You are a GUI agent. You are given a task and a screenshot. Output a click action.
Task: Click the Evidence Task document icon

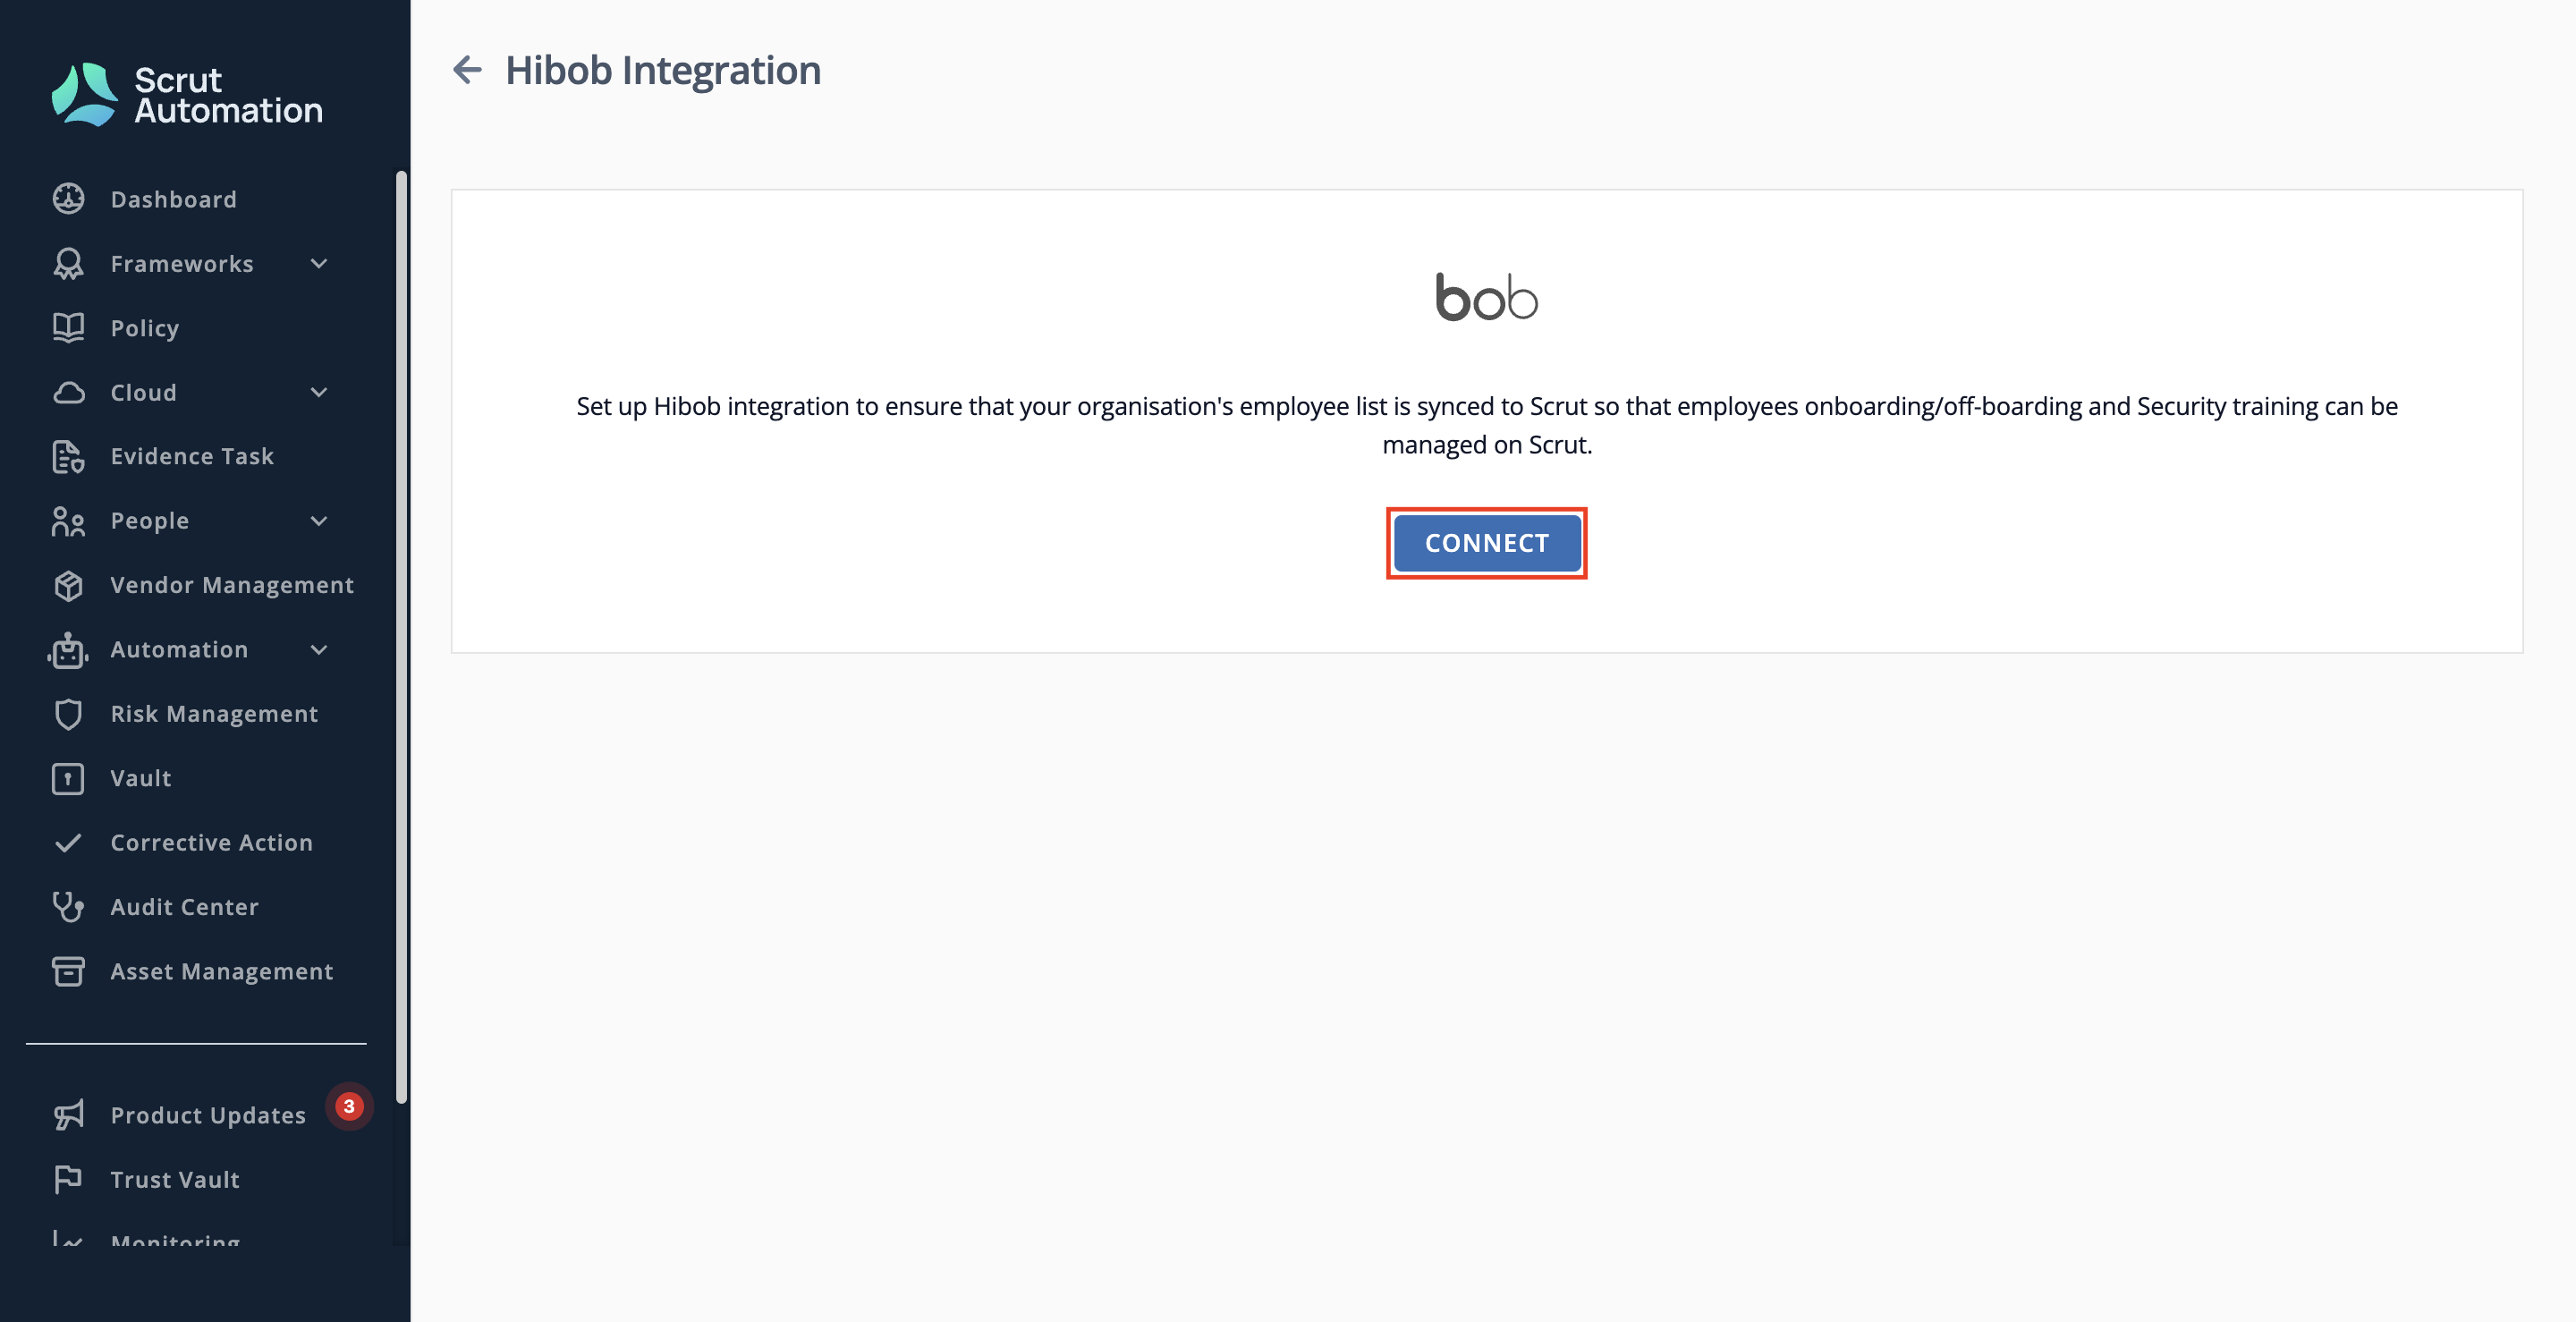pos(68,457)
